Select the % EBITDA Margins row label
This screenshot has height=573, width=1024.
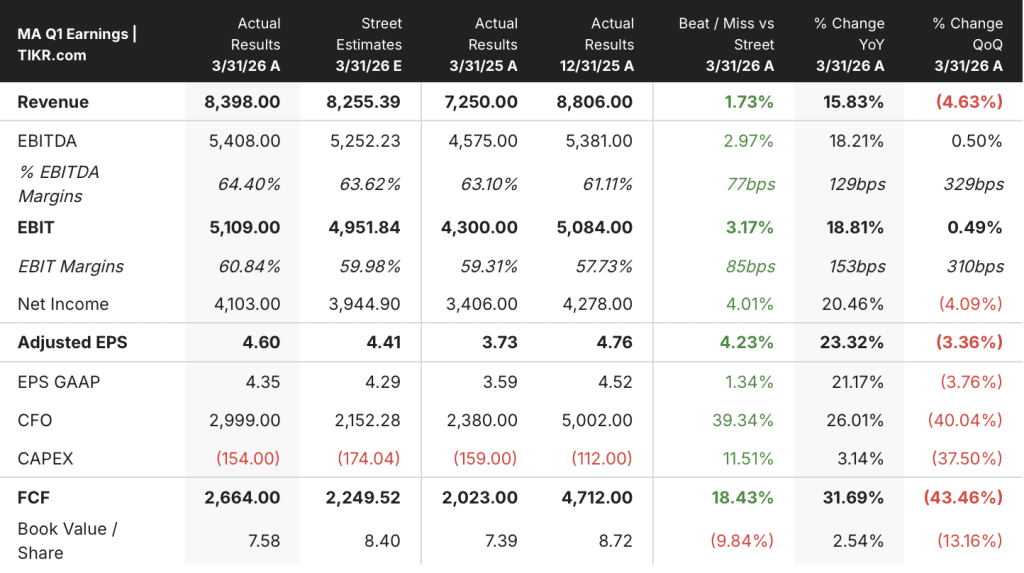(58, 184)
